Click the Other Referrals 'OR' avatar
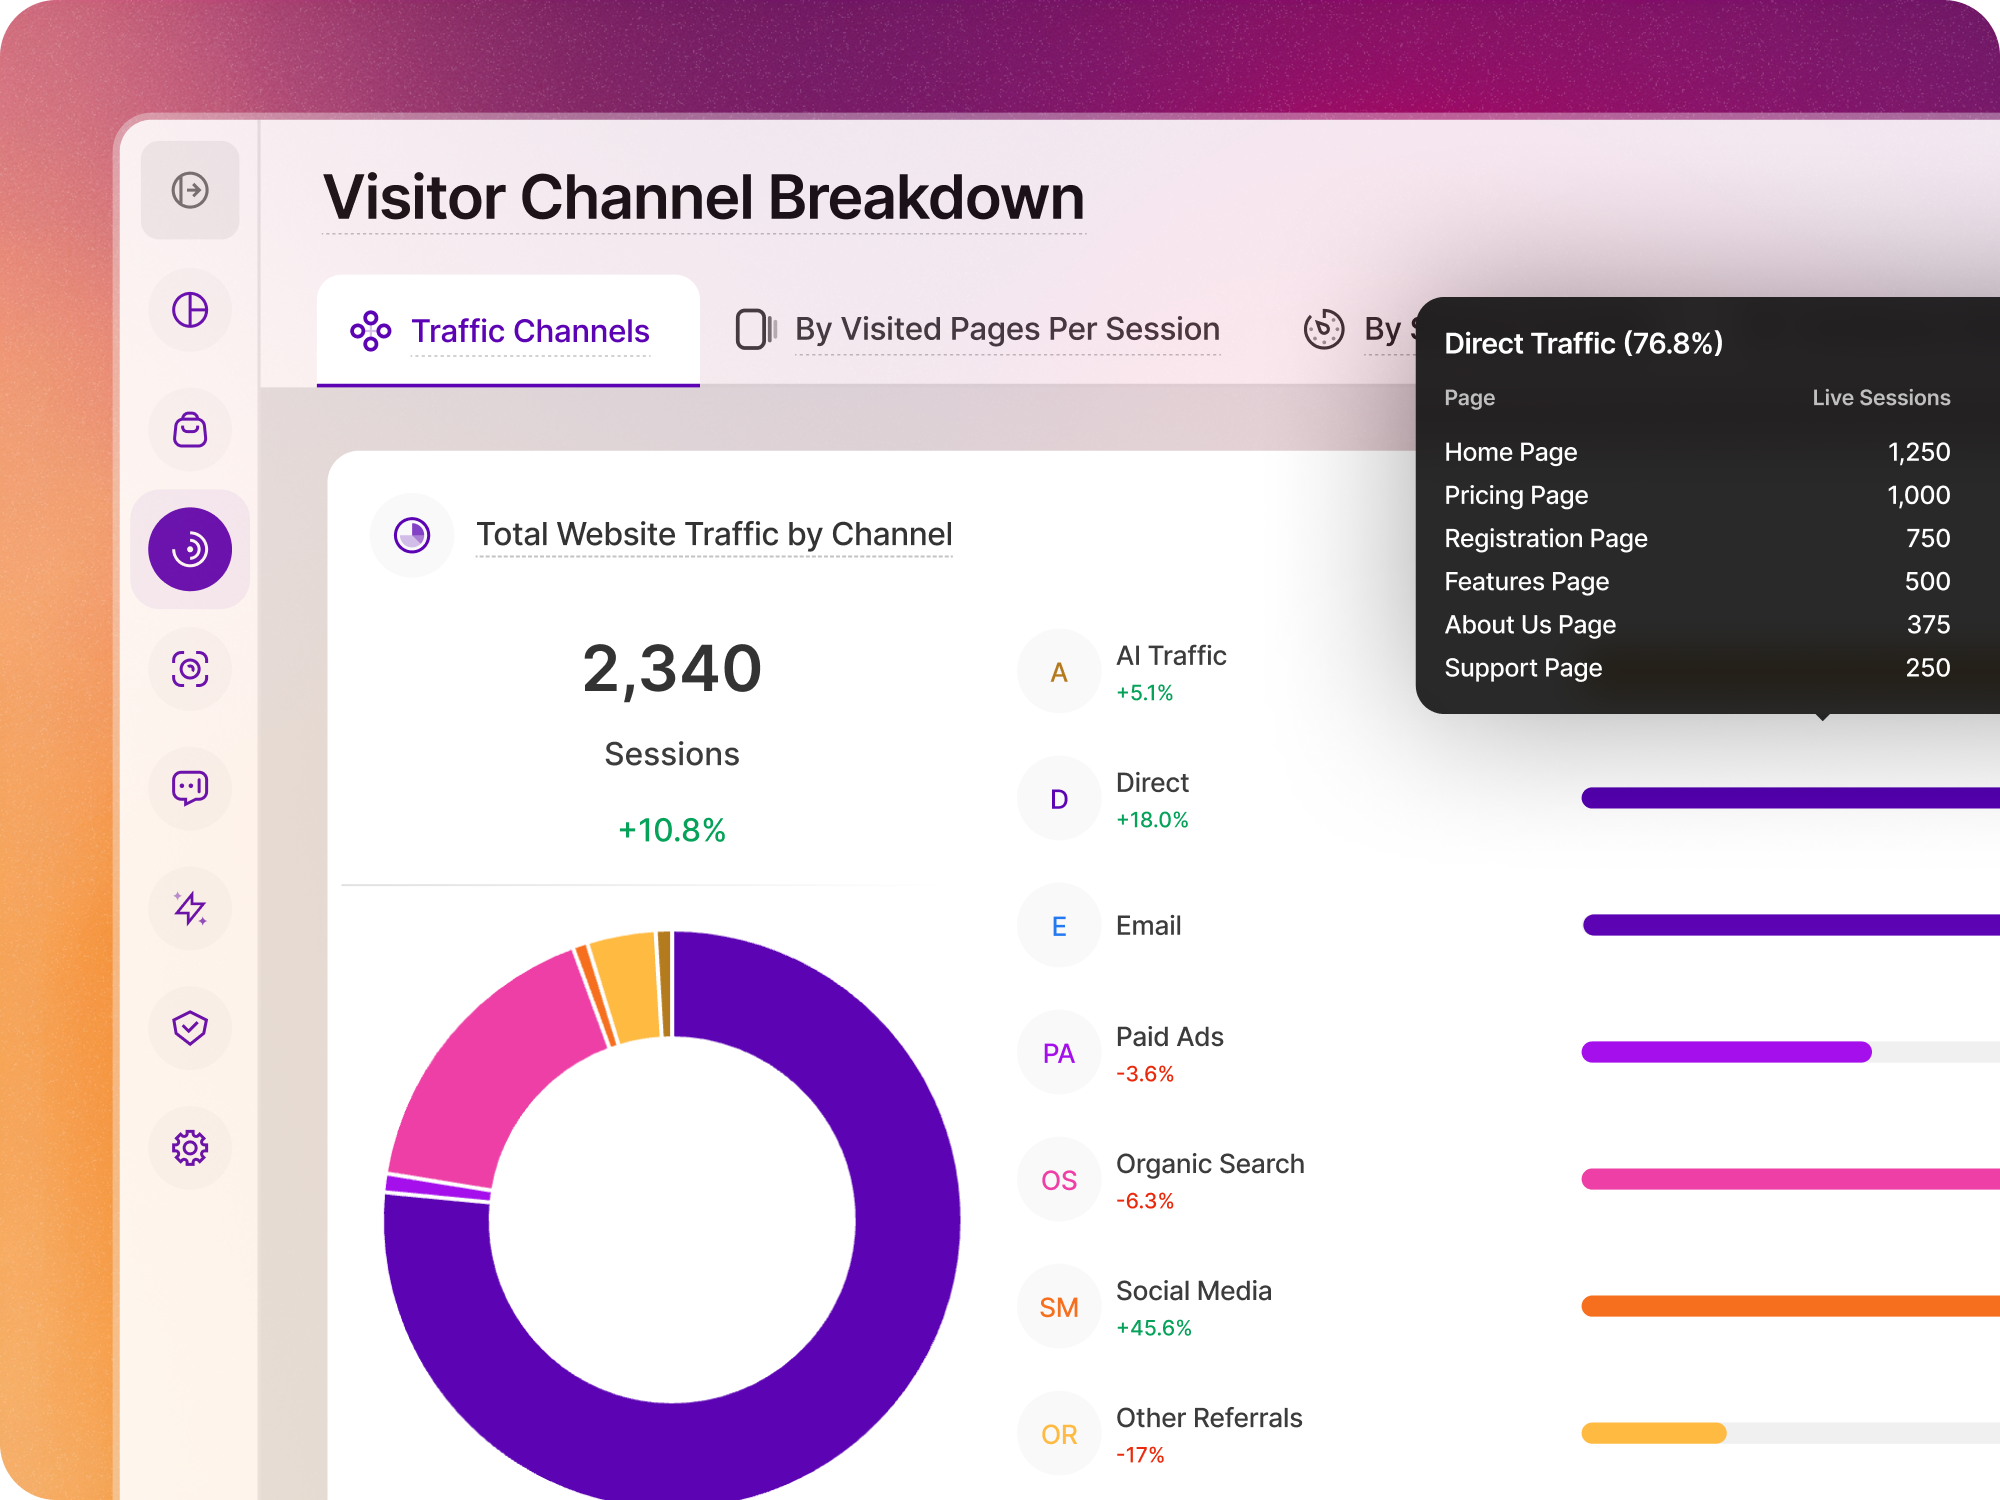2000x1500 pixels. tap(1059, 1434)
